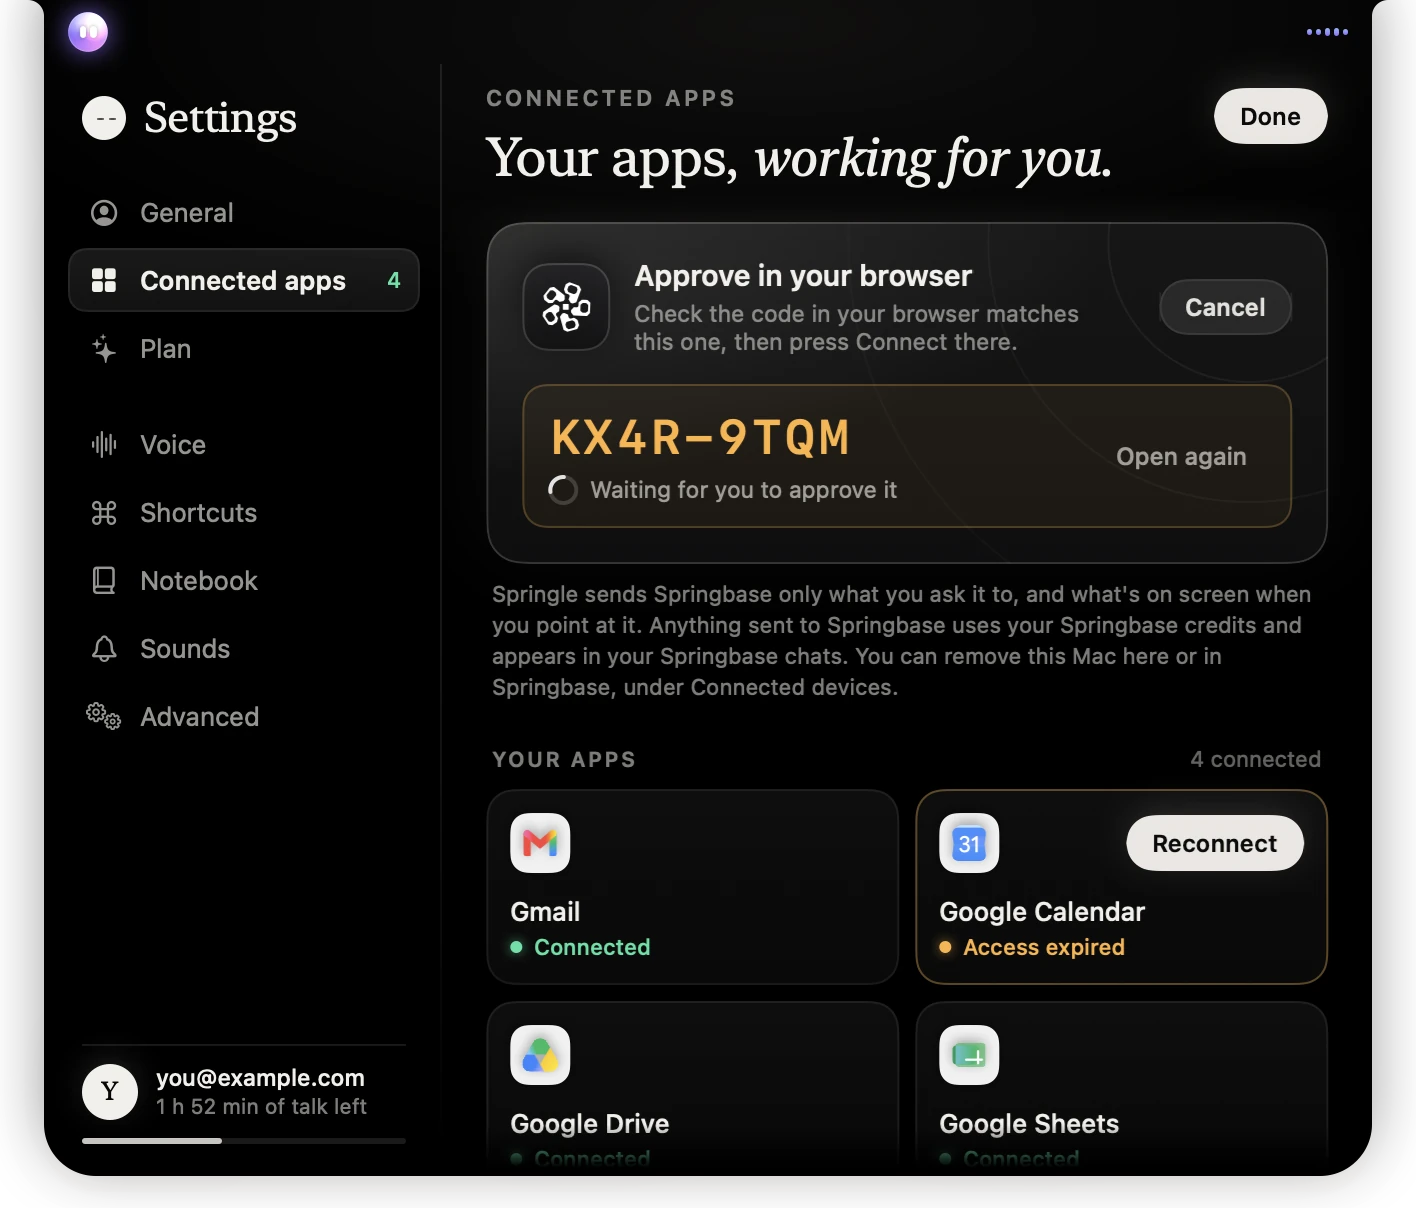Click the Google Sheets card title
Image resolution: width=1416 pixels, height=1208 pixels.
point(1028,1124)
